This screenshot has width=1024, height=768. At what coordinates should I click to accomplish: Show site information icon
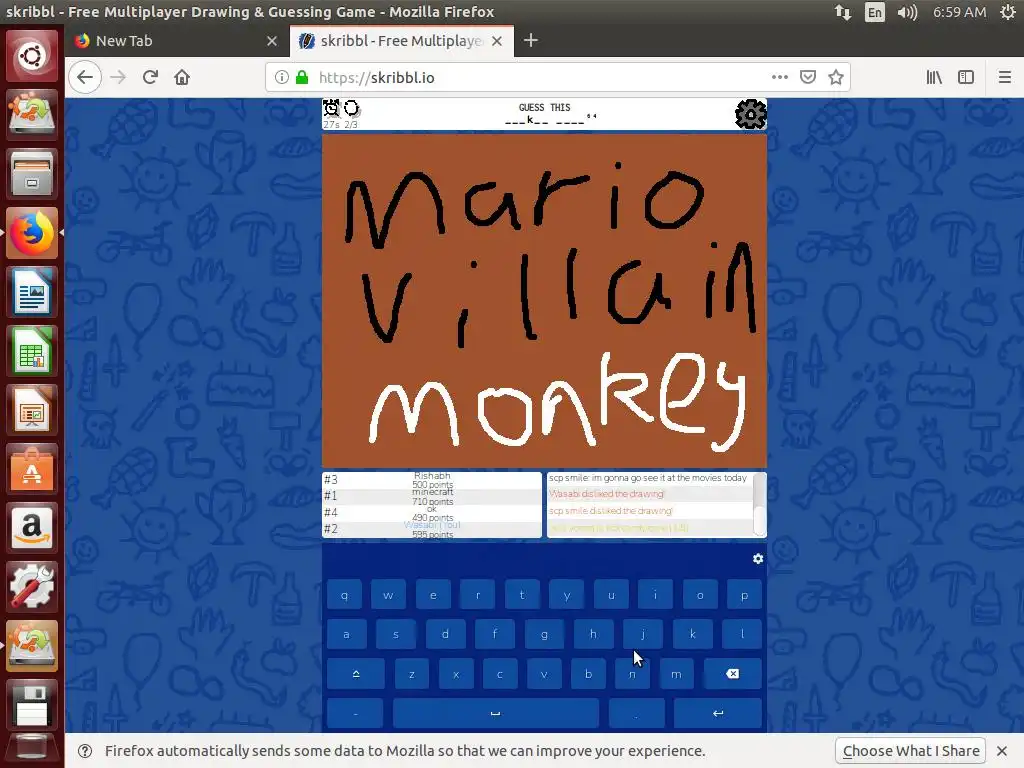tap(281, 77)
